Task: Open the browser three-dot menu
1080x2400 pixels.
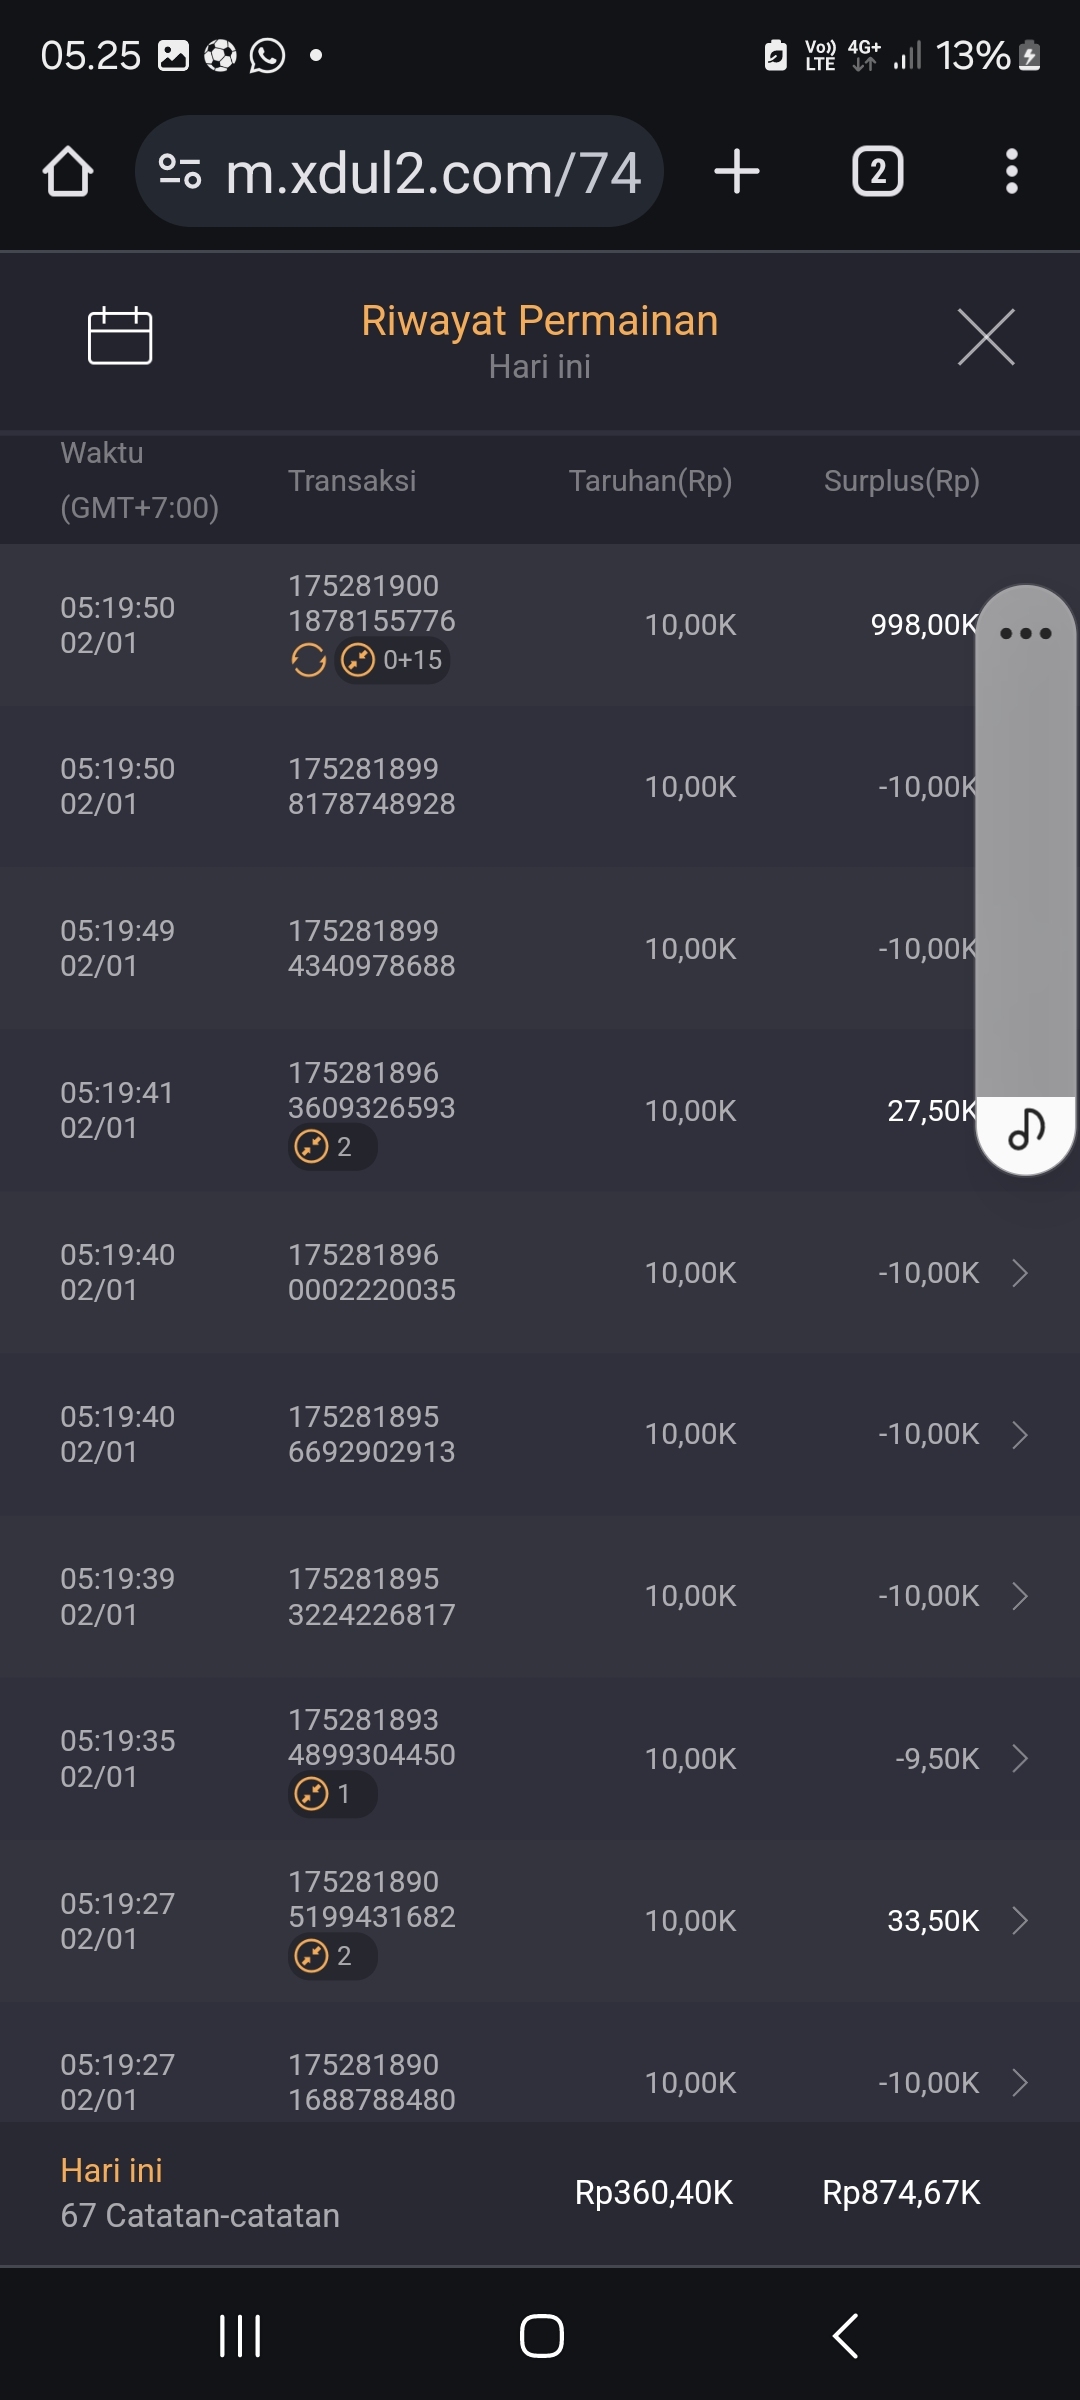Action: tap(1012, 172)
